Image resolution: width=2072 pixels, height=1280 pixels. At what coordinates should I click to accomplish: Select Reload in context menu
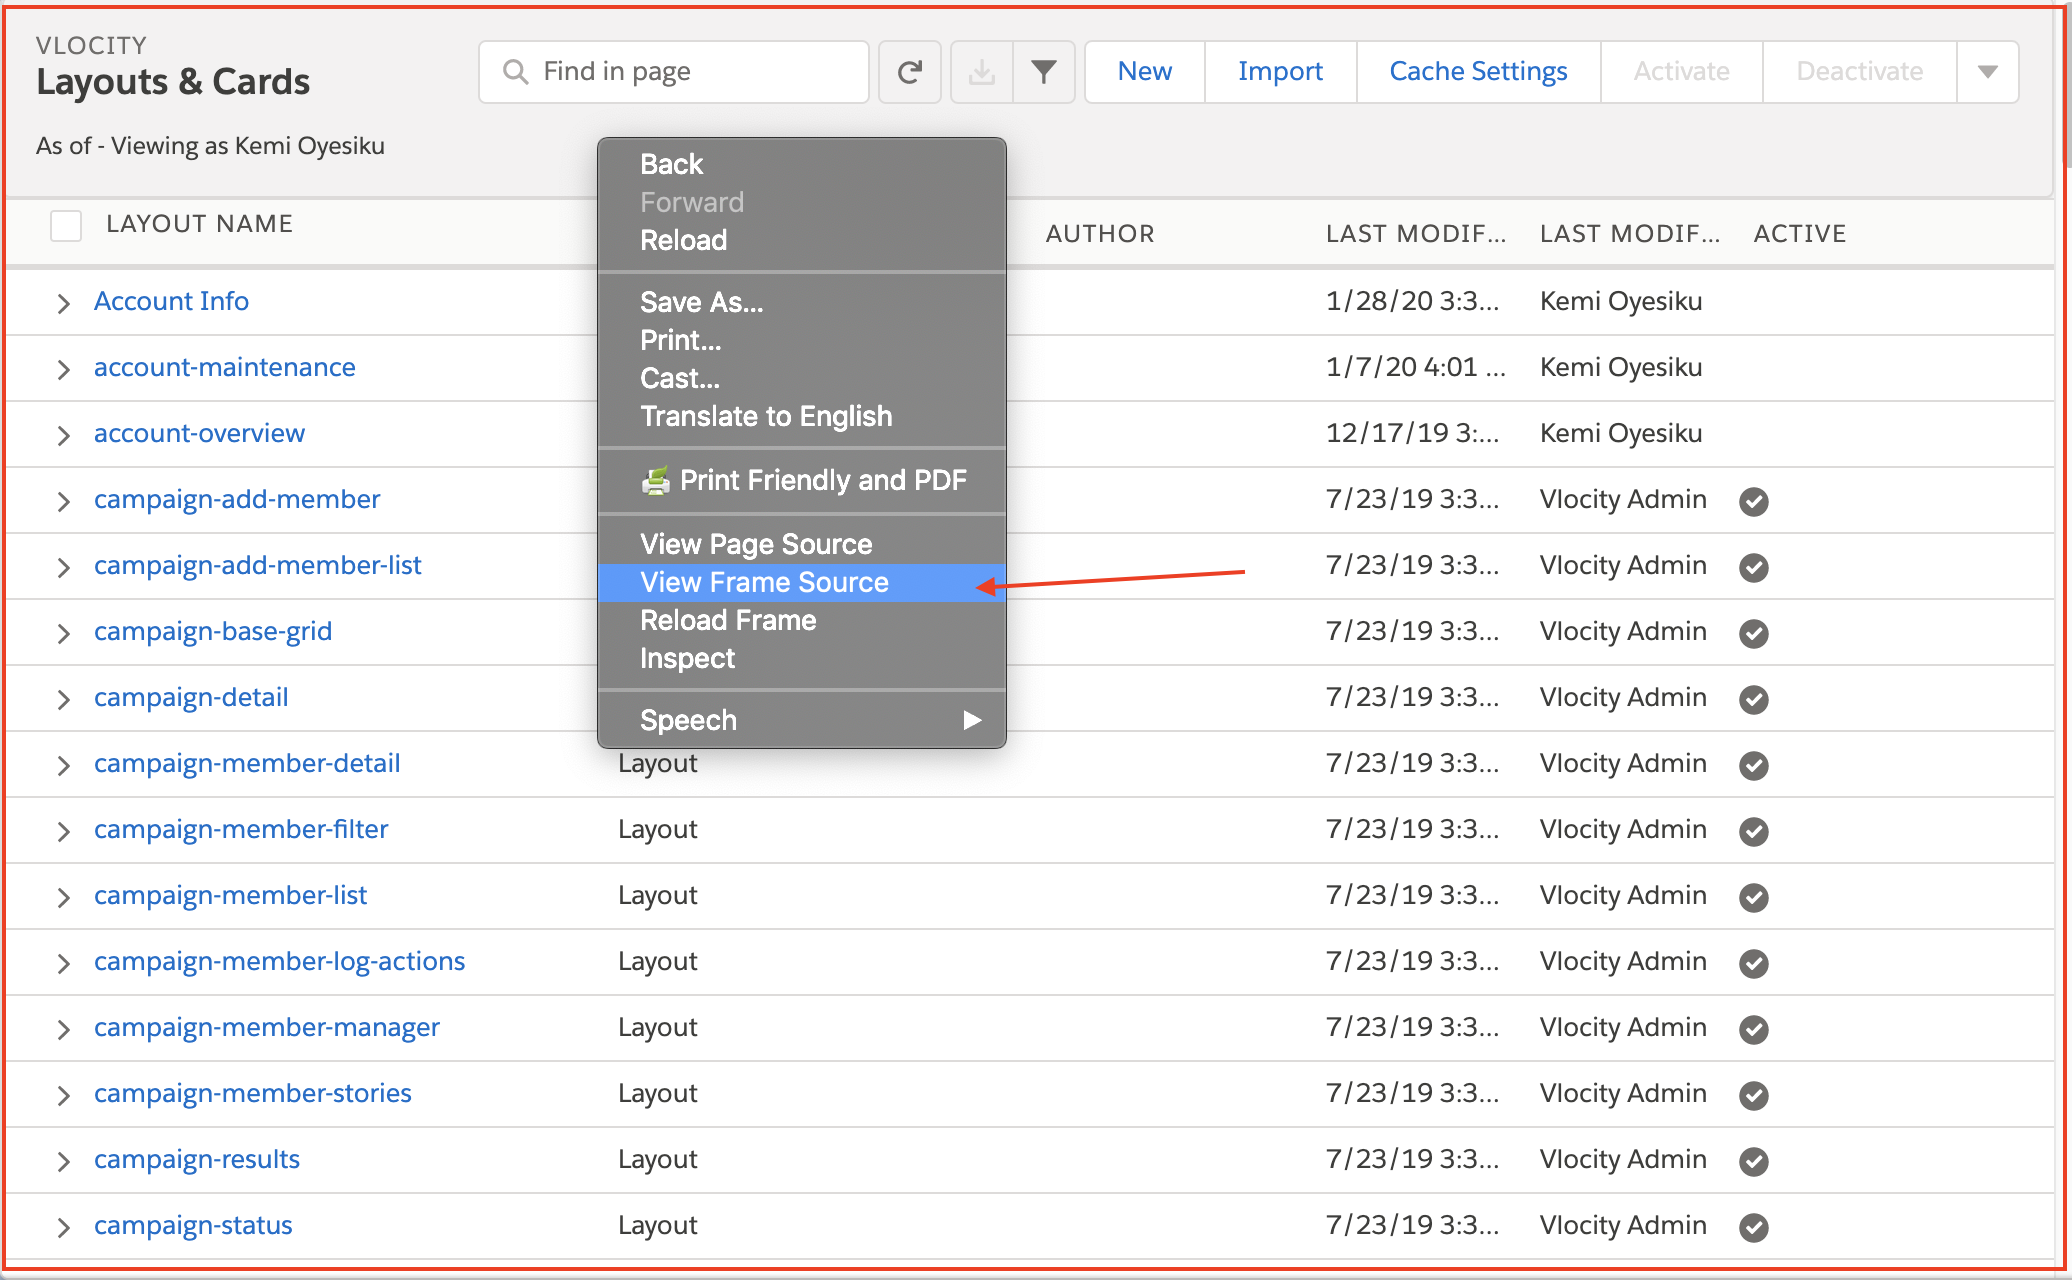click(x=802, y=240)
